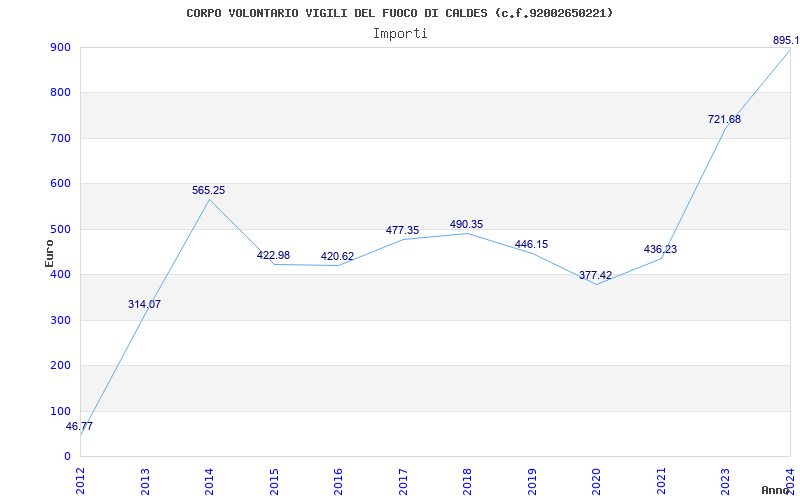
Task: Select the 436.23 data point label
Action: pyautogui.click(x=660, y=249)
